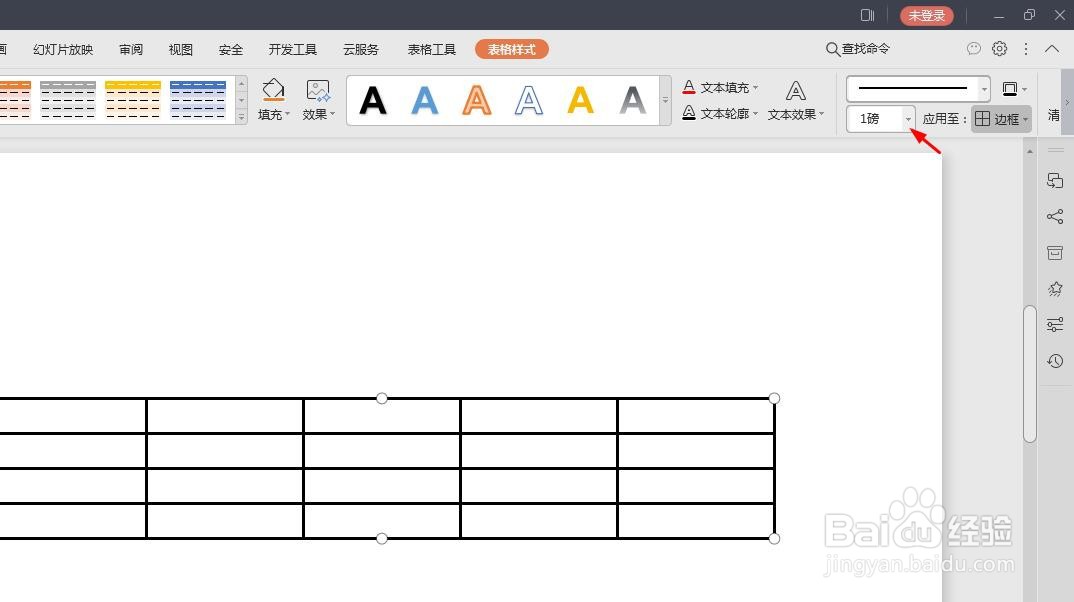Click the vertical scrollbar thumb
Viewport: 1074px width, 602px height.
(x=1029, y=374)
